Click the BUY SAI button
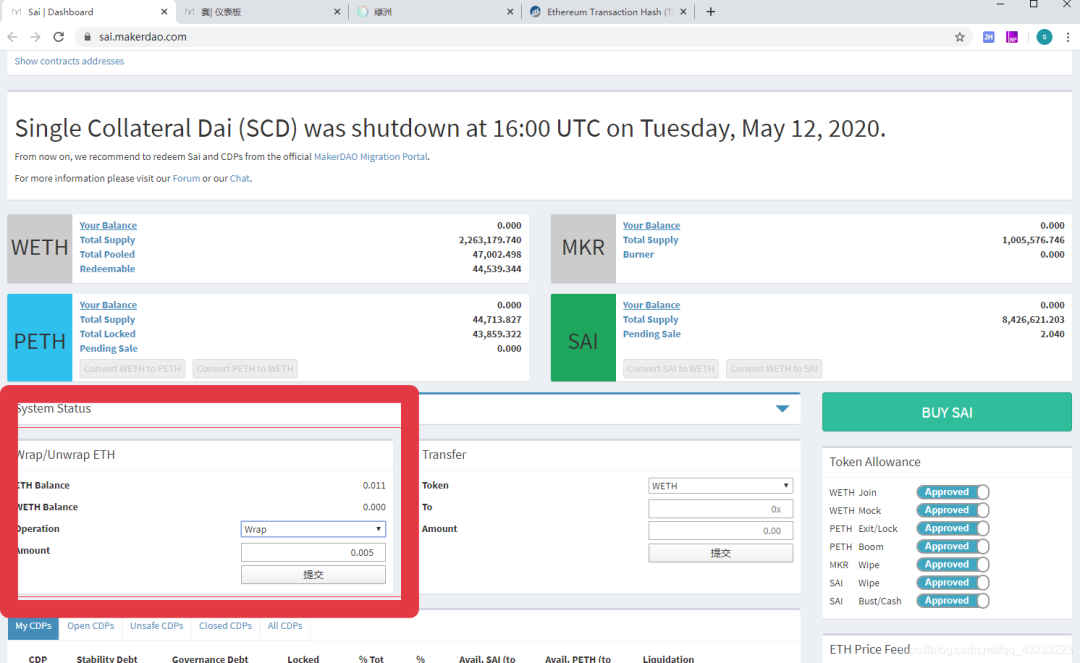The image size is (1080, 663). tap(946, 412)
